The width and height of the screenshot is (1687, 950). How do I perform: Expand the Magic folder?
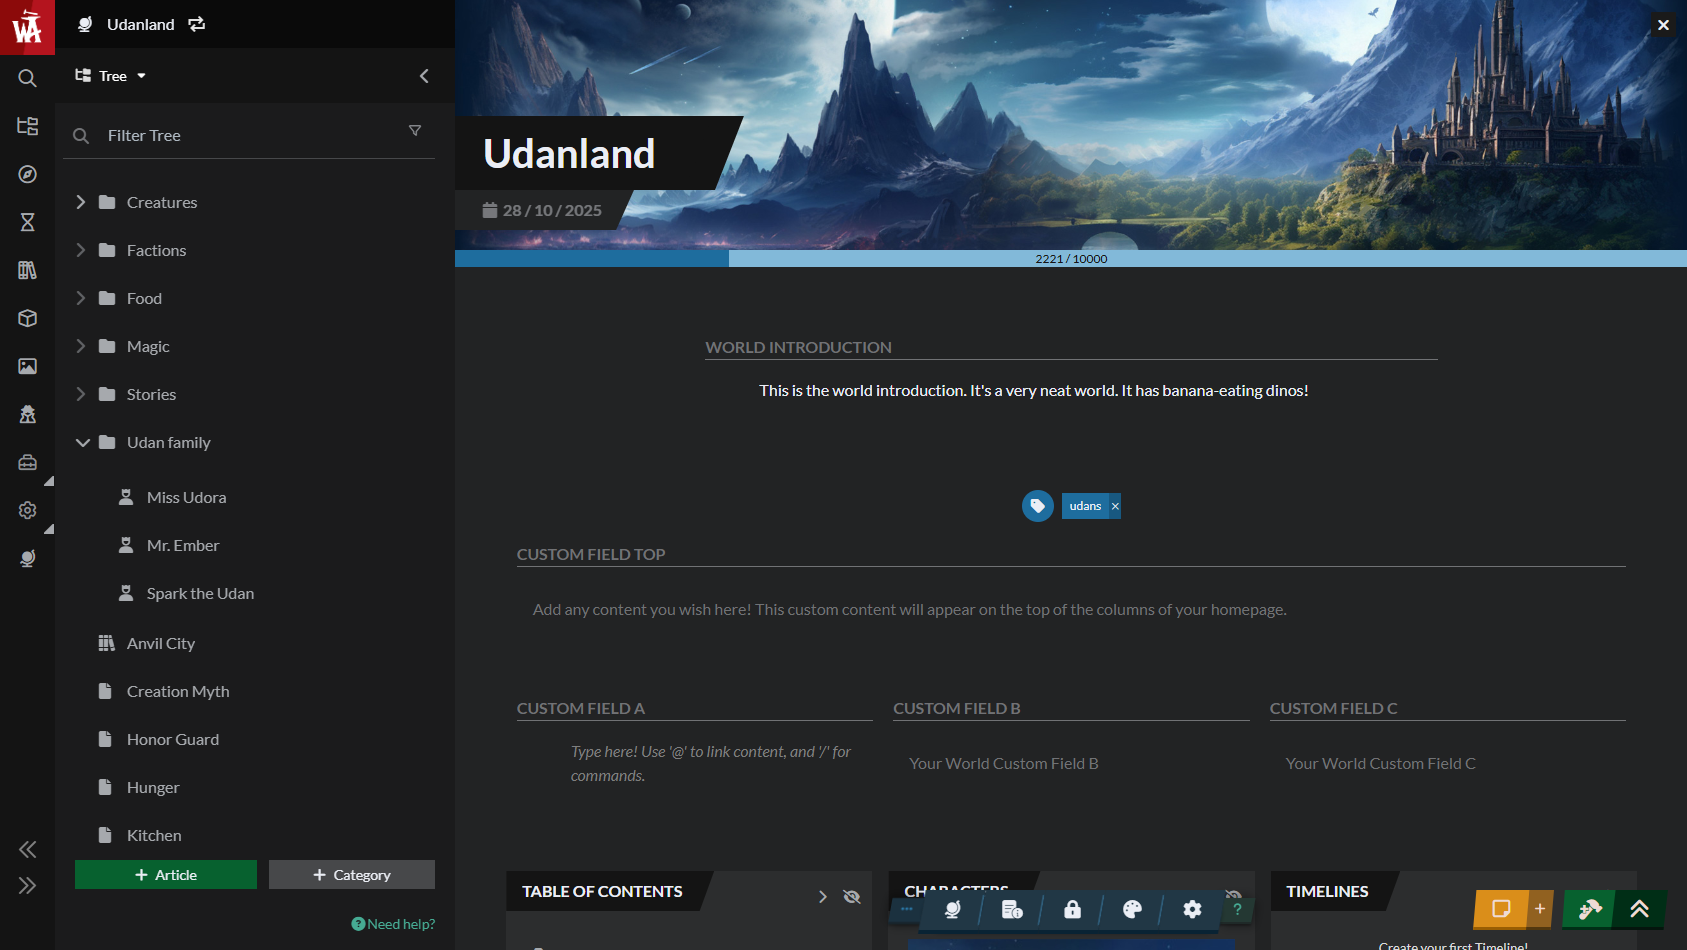pyautogui.click(x=81, y=346)
